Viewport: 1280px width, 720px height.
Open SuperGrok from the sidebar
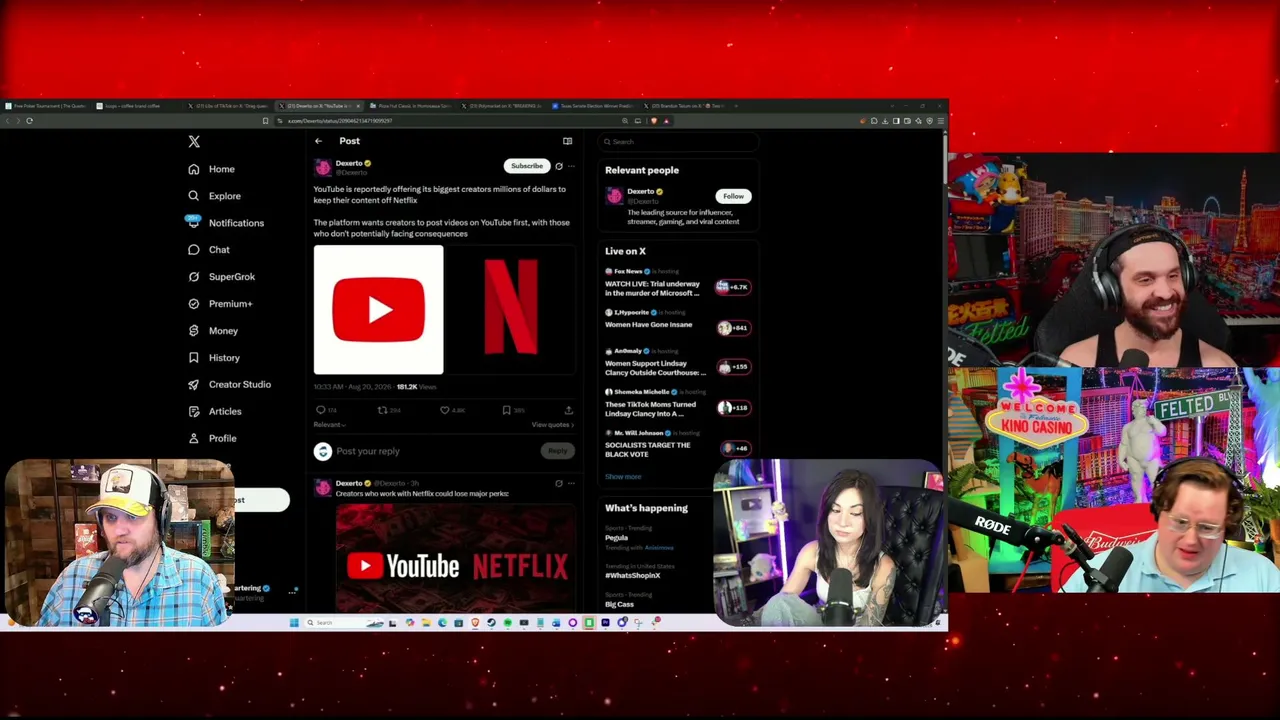click(222, 277)
